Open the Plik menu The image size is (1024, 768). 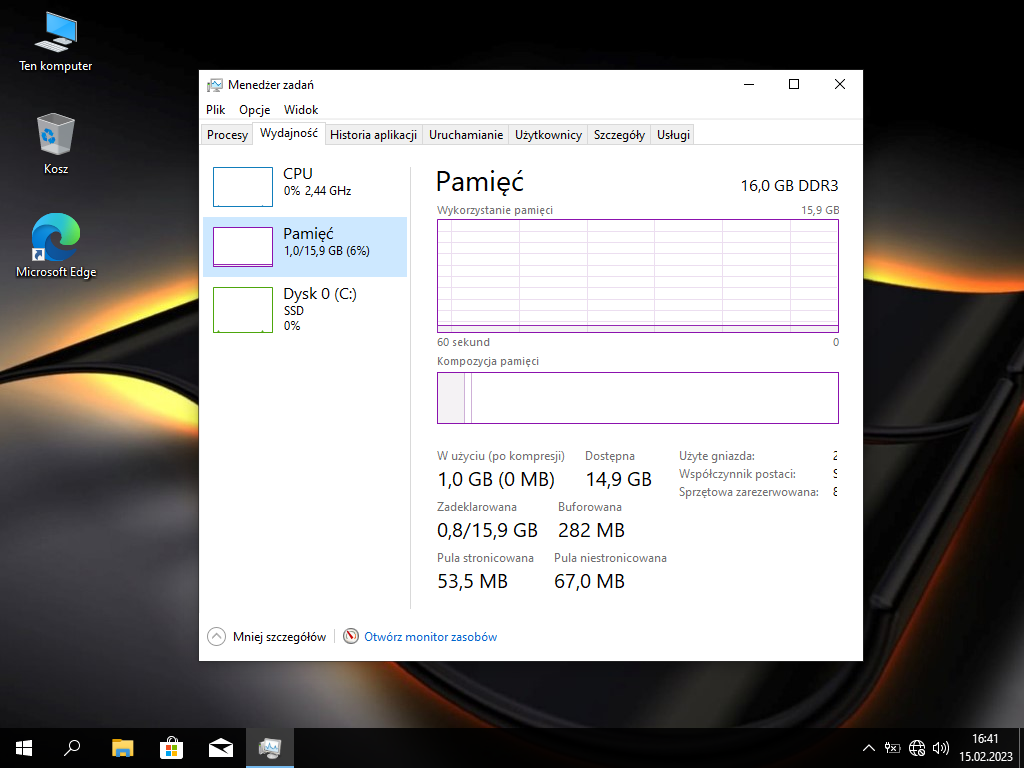216,110
